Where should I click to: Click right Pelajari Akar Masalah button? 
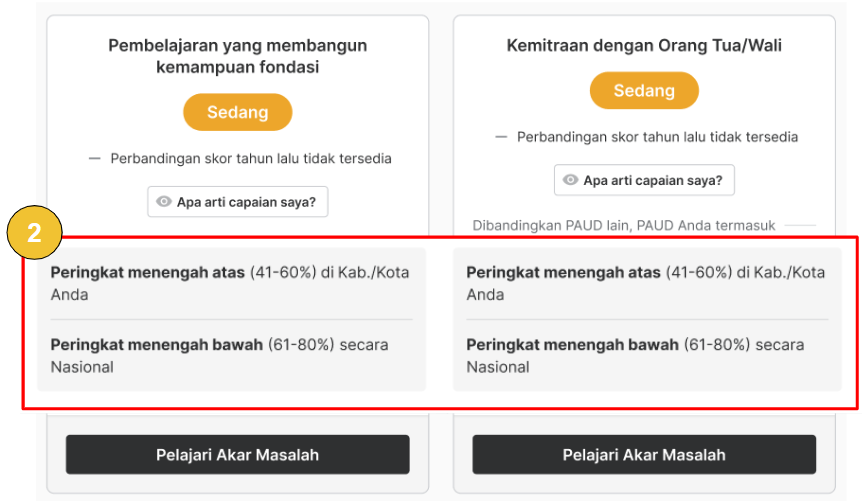[644, 455]
